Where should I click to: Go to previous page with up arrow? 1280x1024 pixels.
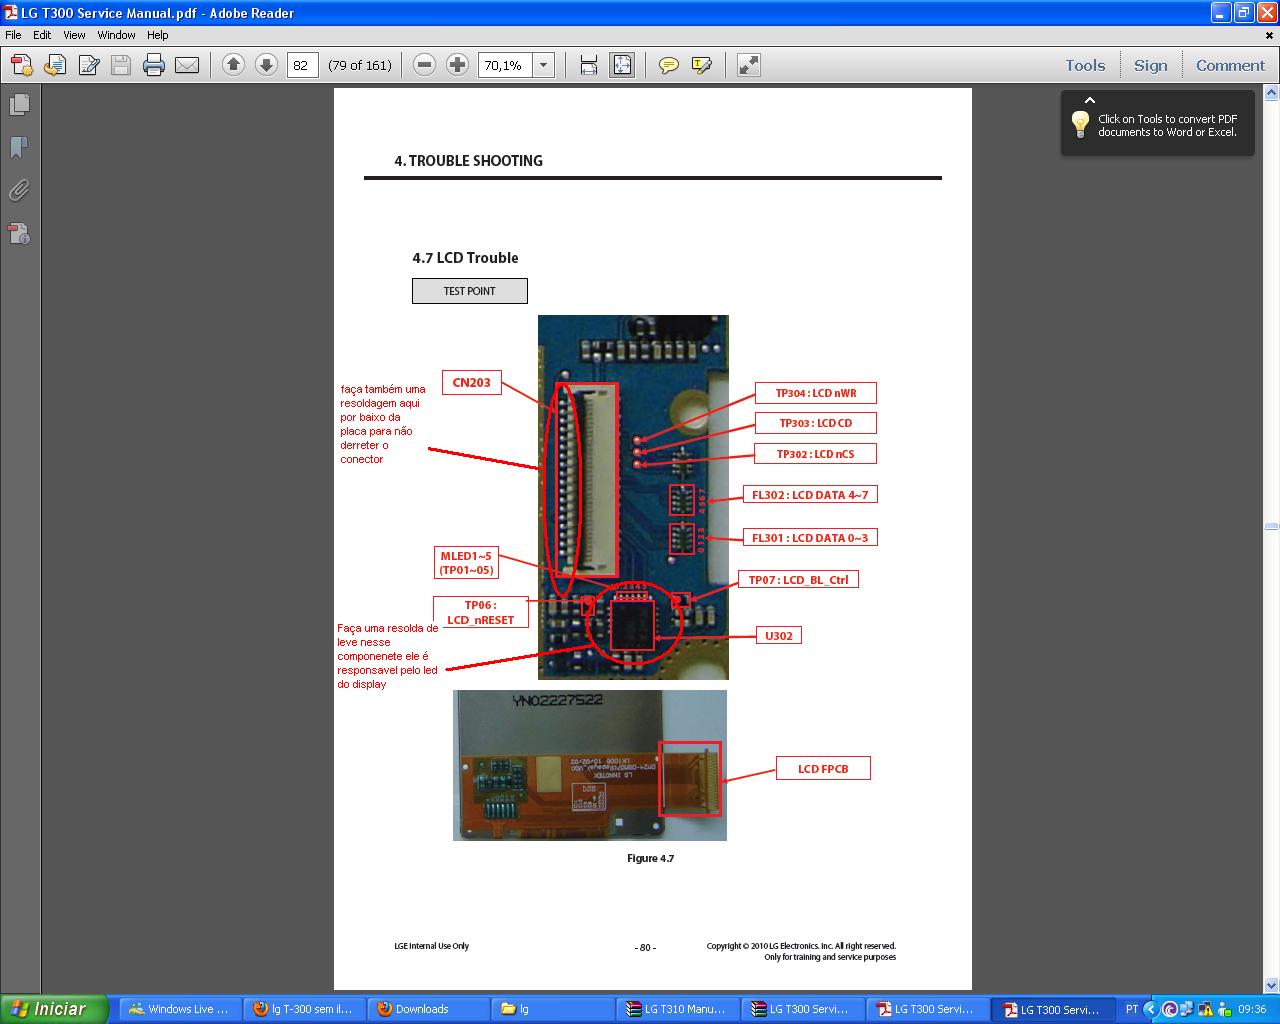click(x=233, y=65)
